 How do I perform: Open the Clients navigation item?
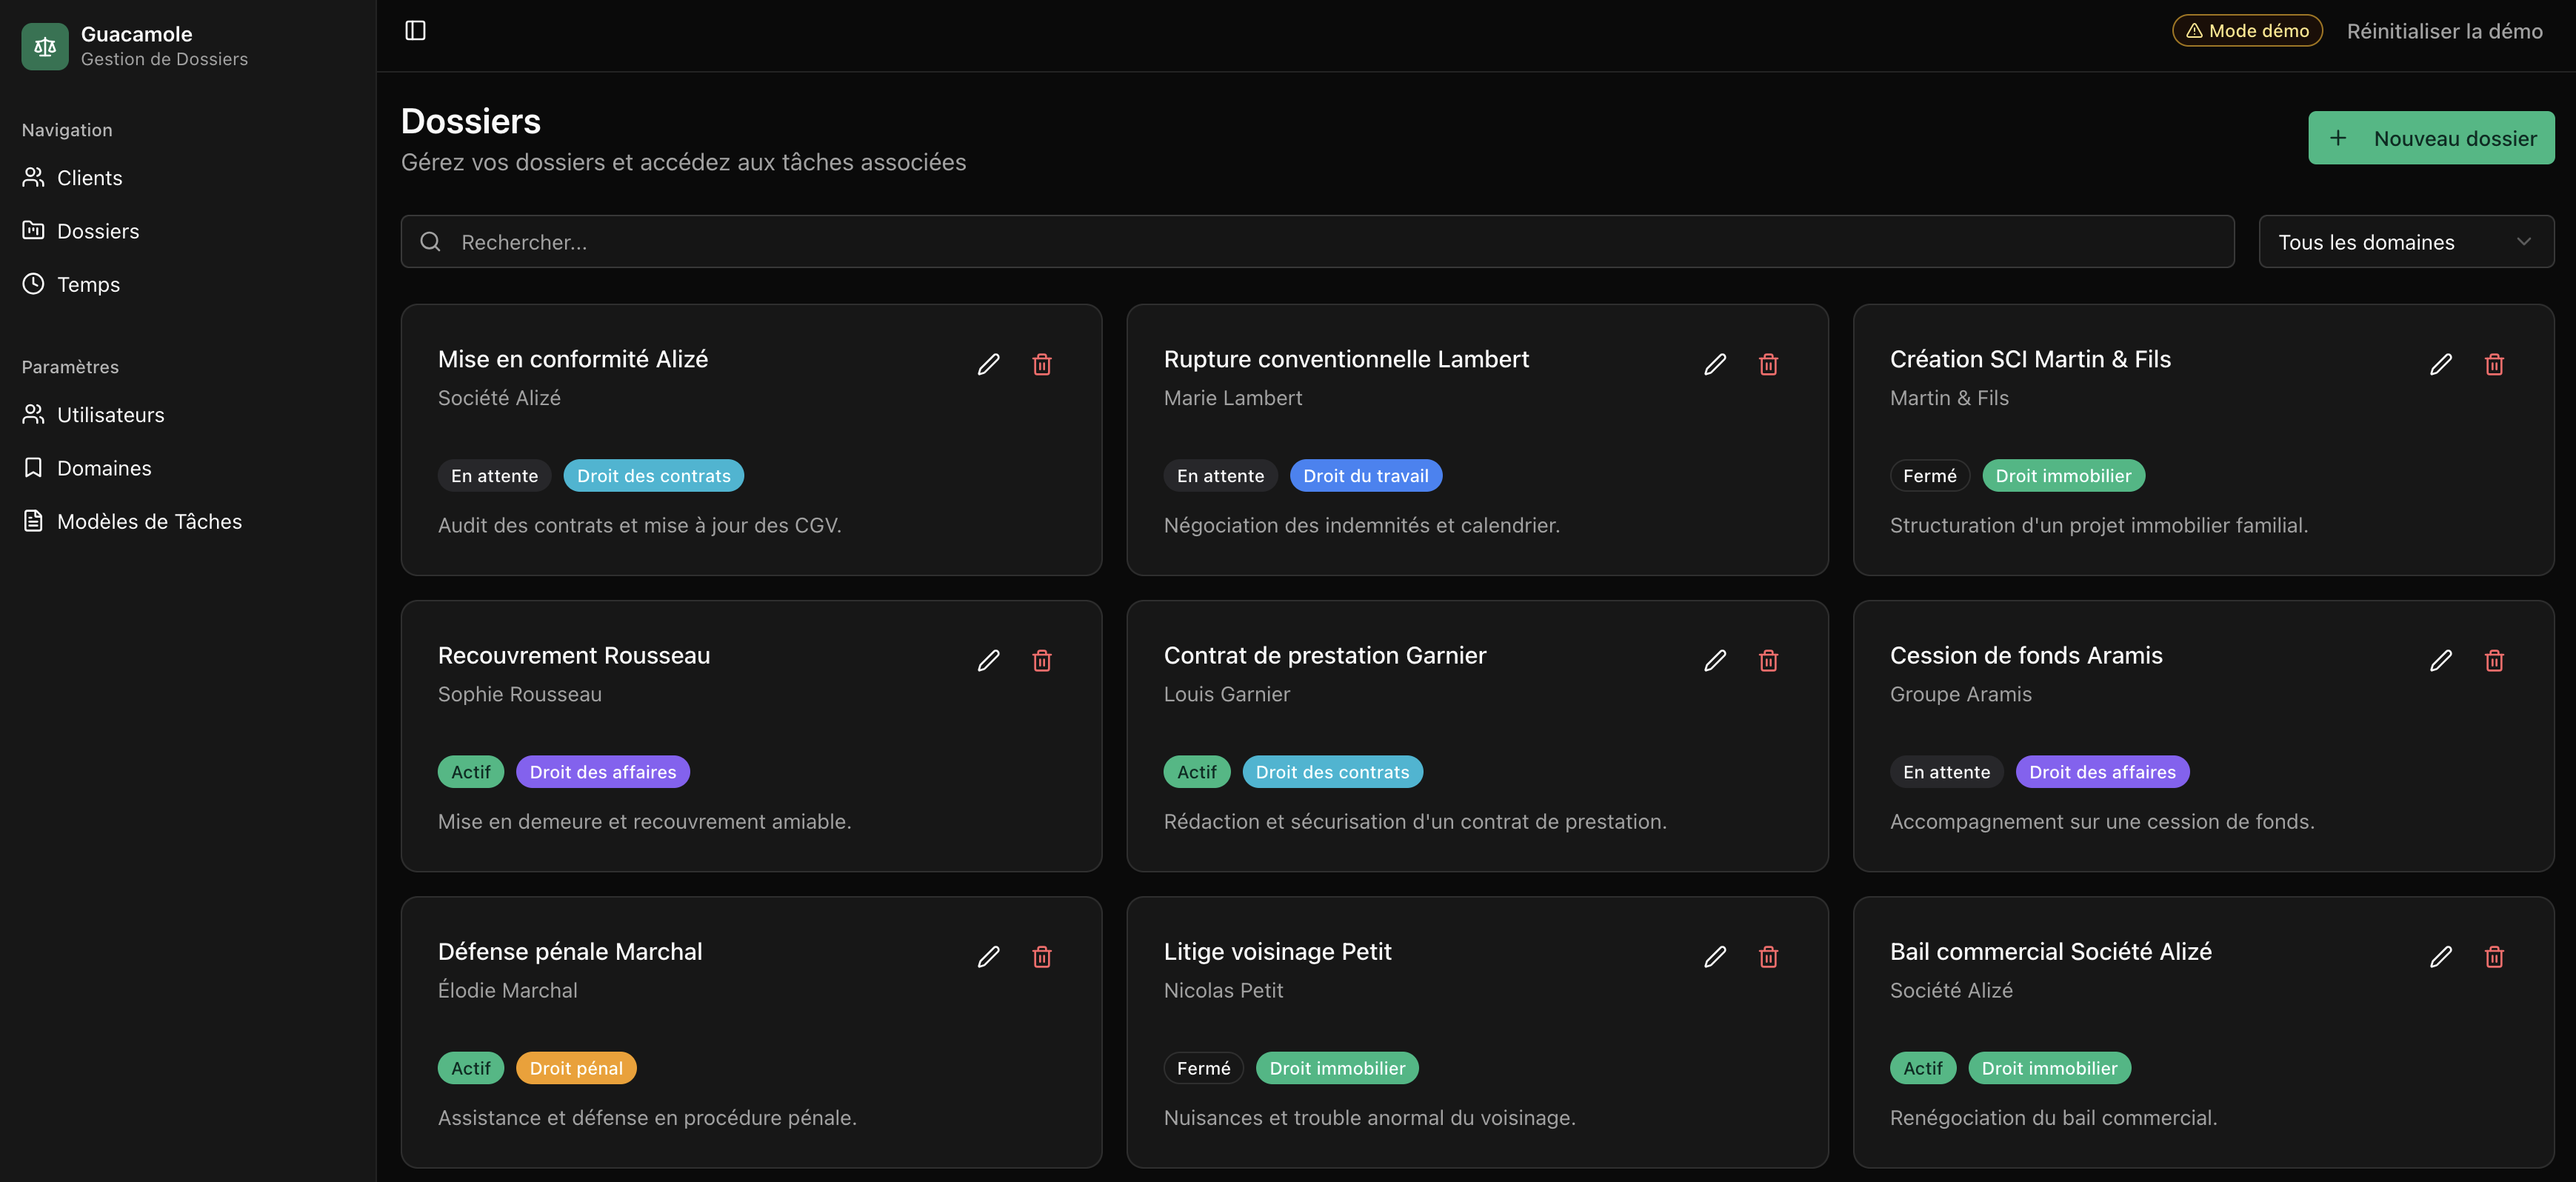[89, 178]
